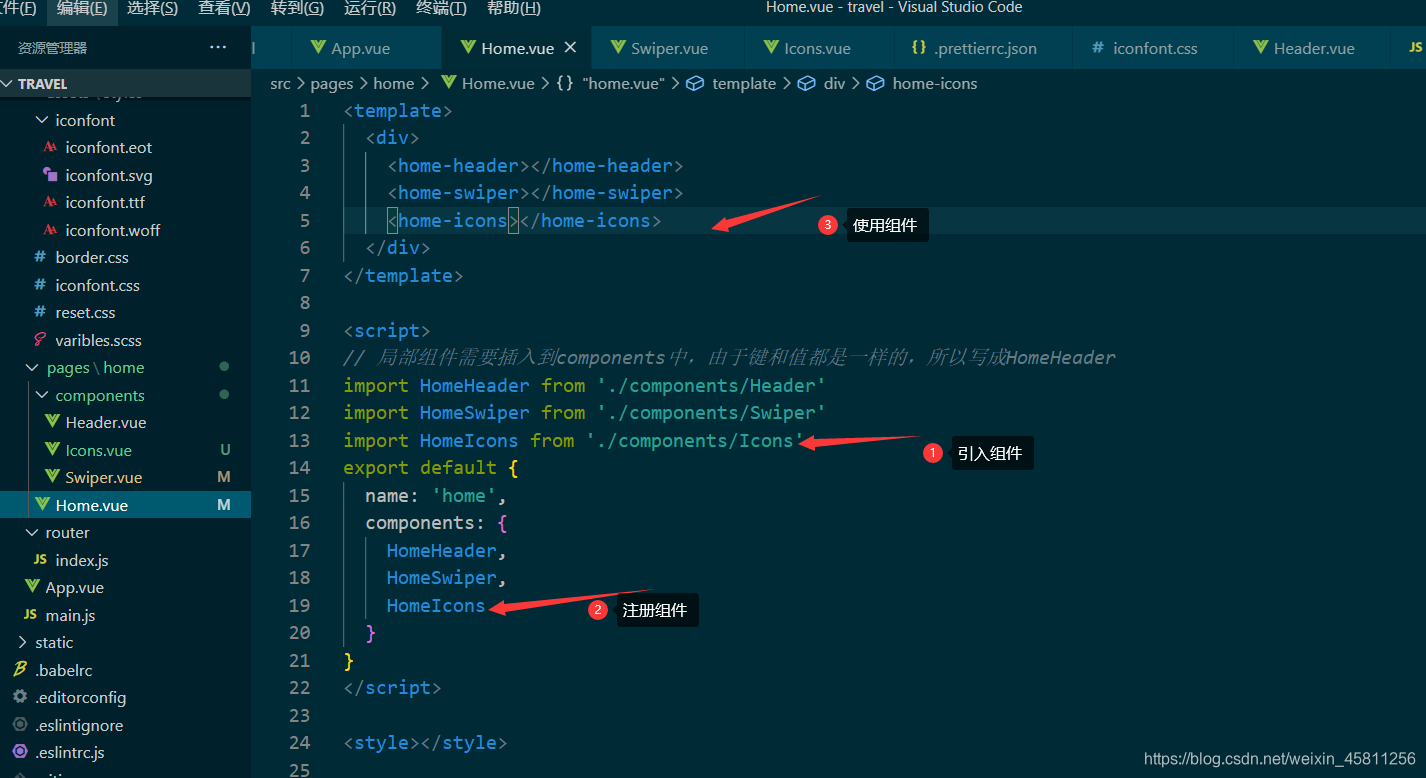Open the 终端(T) menu
Screen dimensions: 1426x778
(x=441, y=8)
